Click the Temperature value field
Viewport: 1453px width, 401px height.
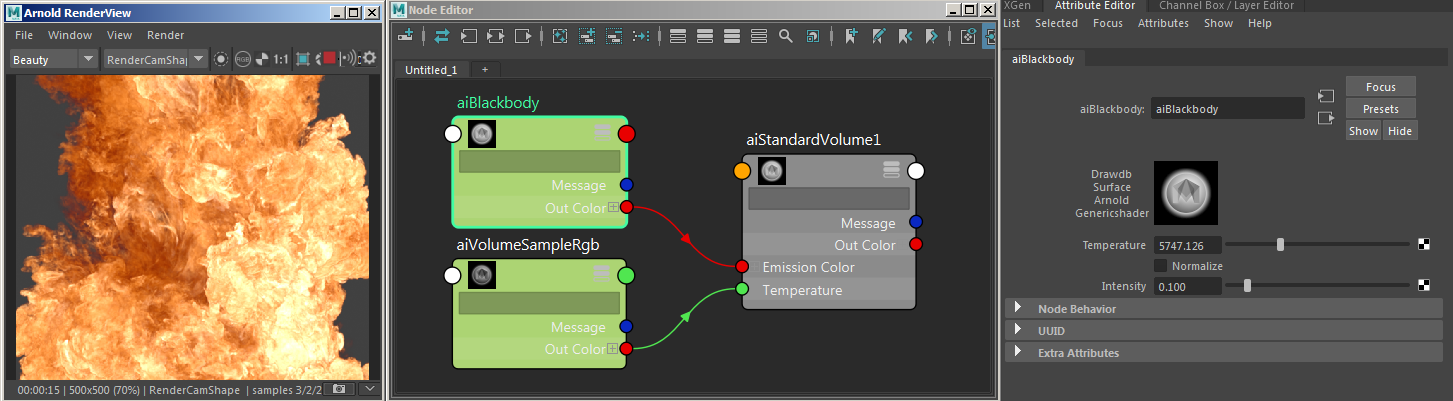(x=1187, y=245)
